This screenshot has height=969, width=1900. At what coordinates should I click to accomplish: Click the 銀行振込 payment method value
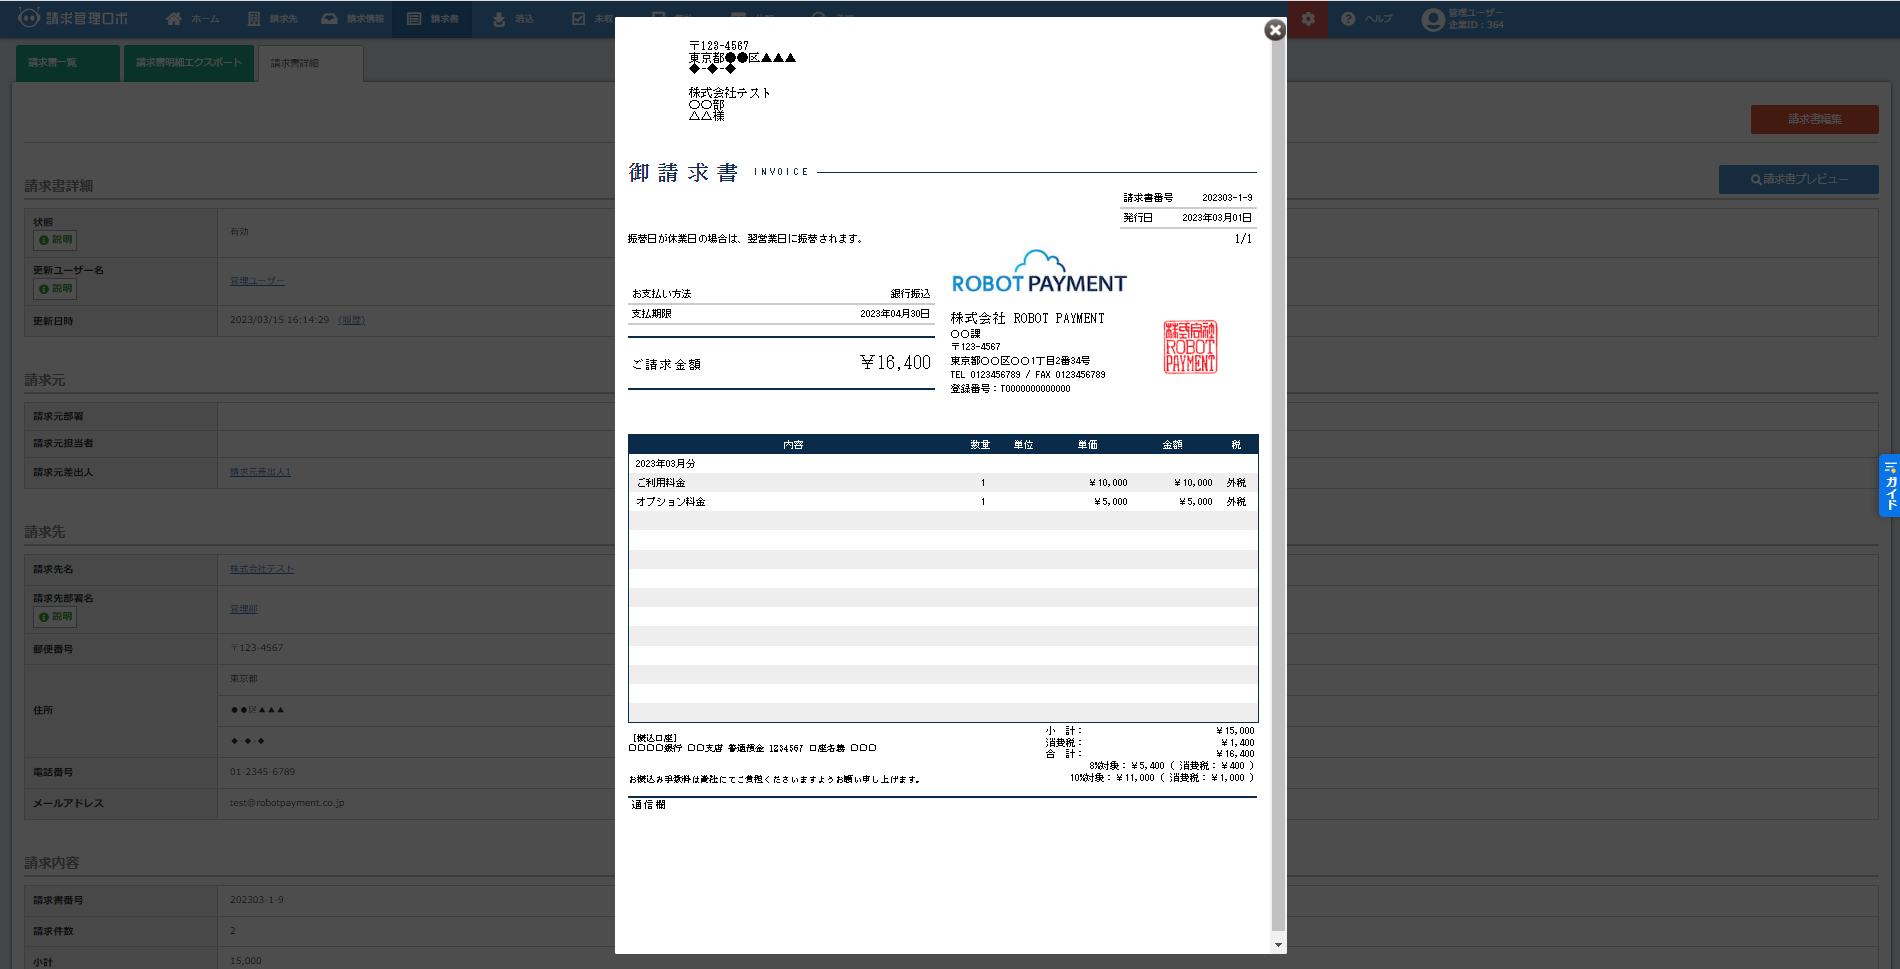910,294
